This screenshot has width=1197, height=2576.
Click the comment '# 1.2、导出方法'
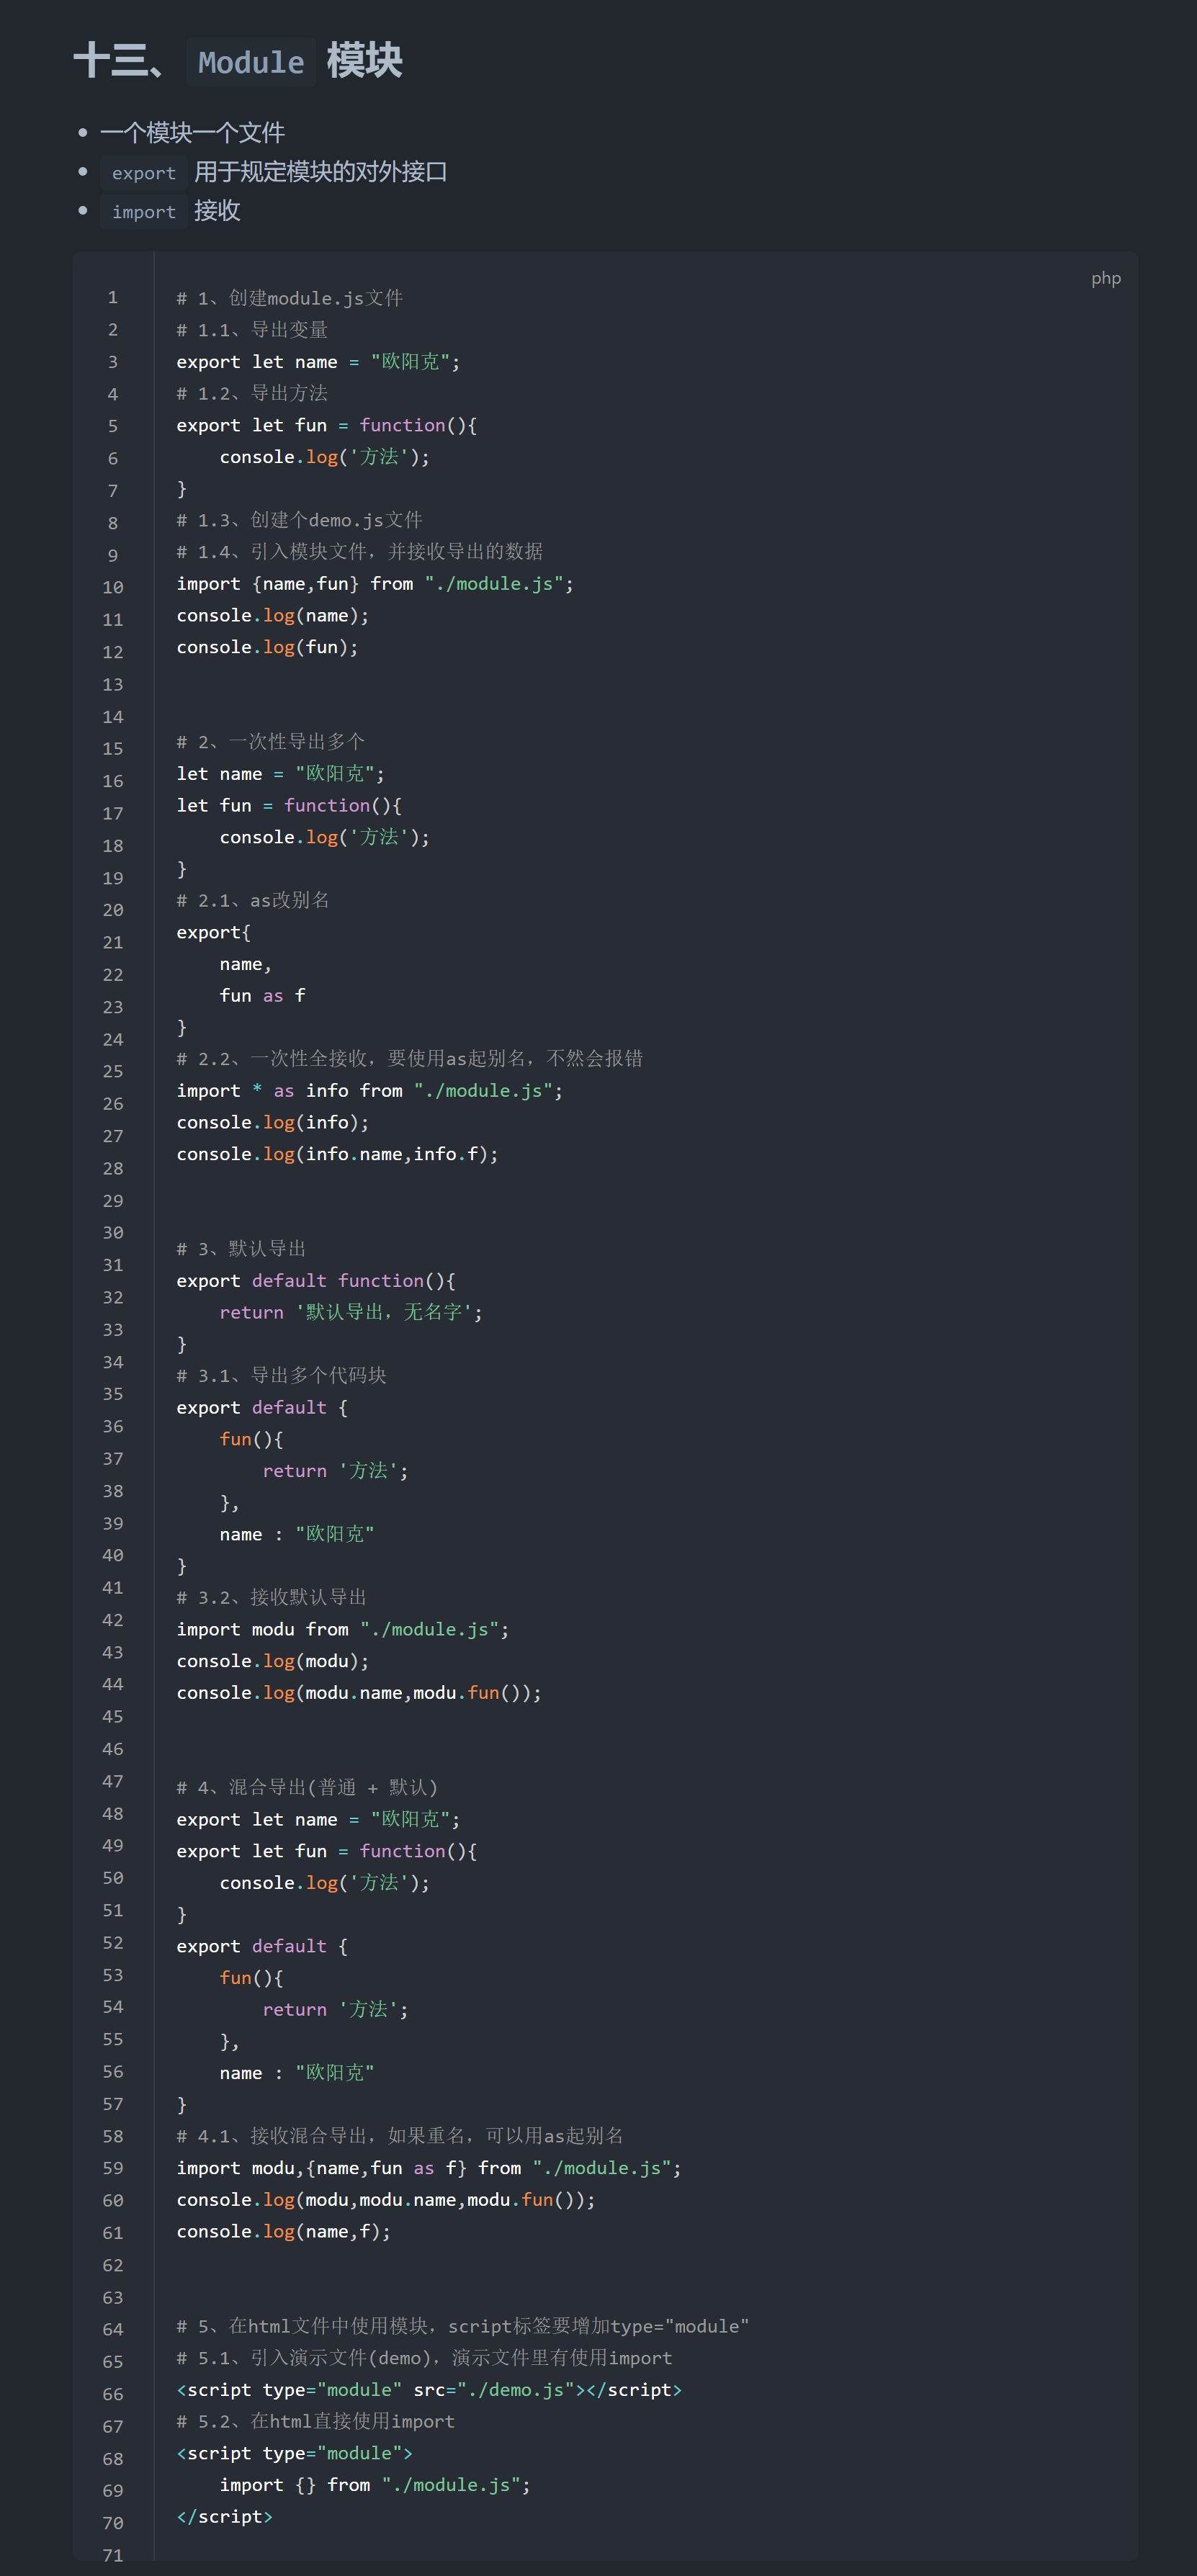pyautogui.click(x=252, y=393)
